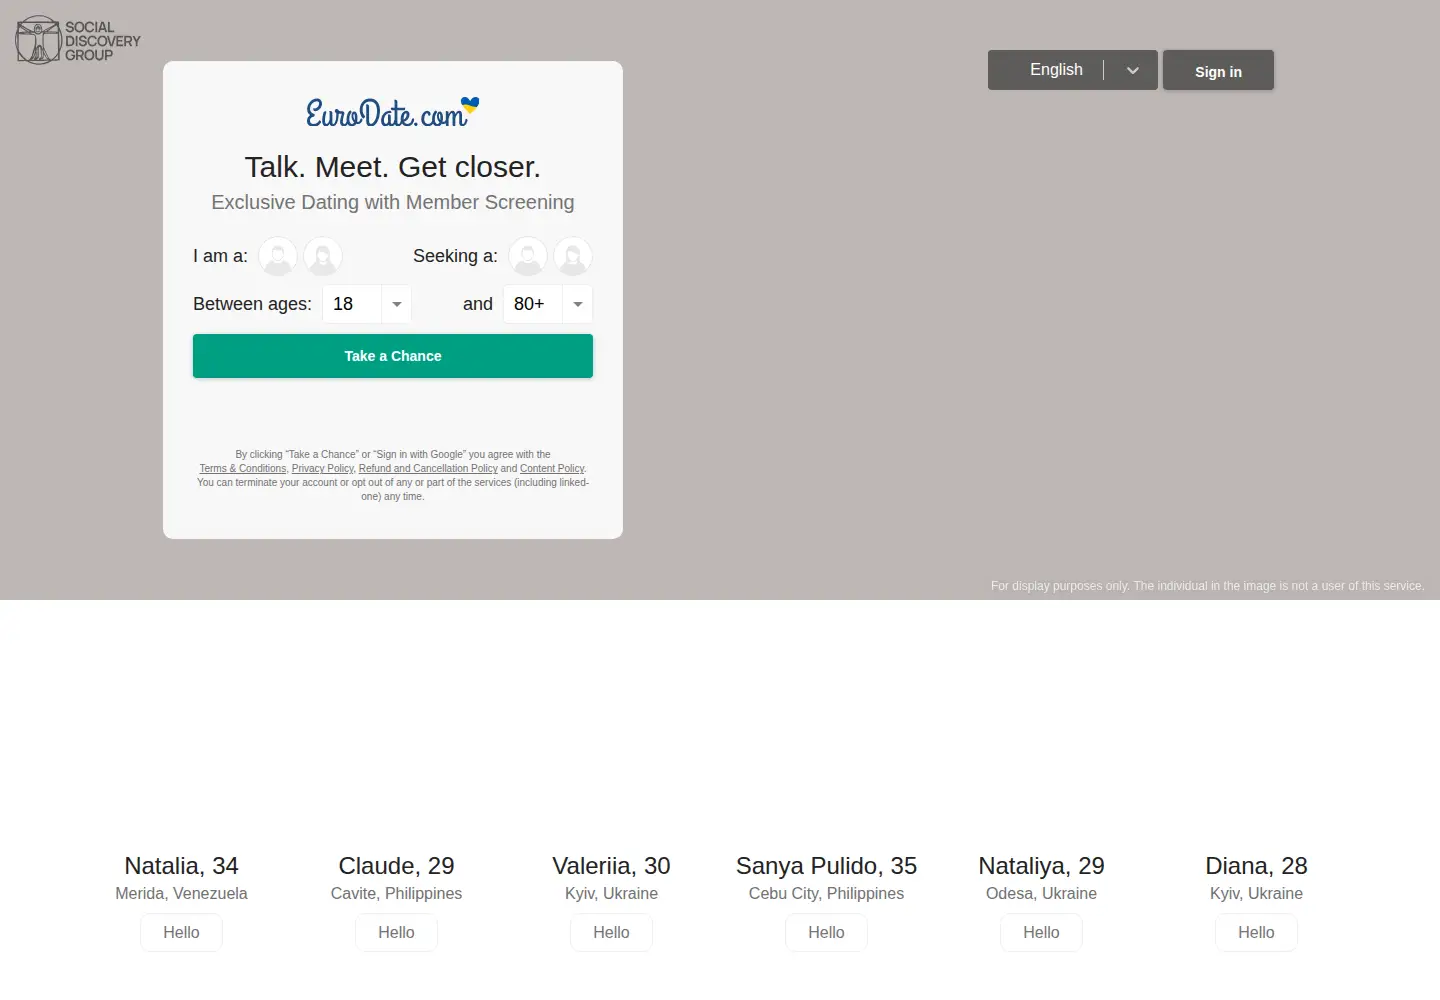Open the Terms & Conditions link
Image resolution: width=1440 pixels, height=1000 pixels.
[x=243, y=468]
